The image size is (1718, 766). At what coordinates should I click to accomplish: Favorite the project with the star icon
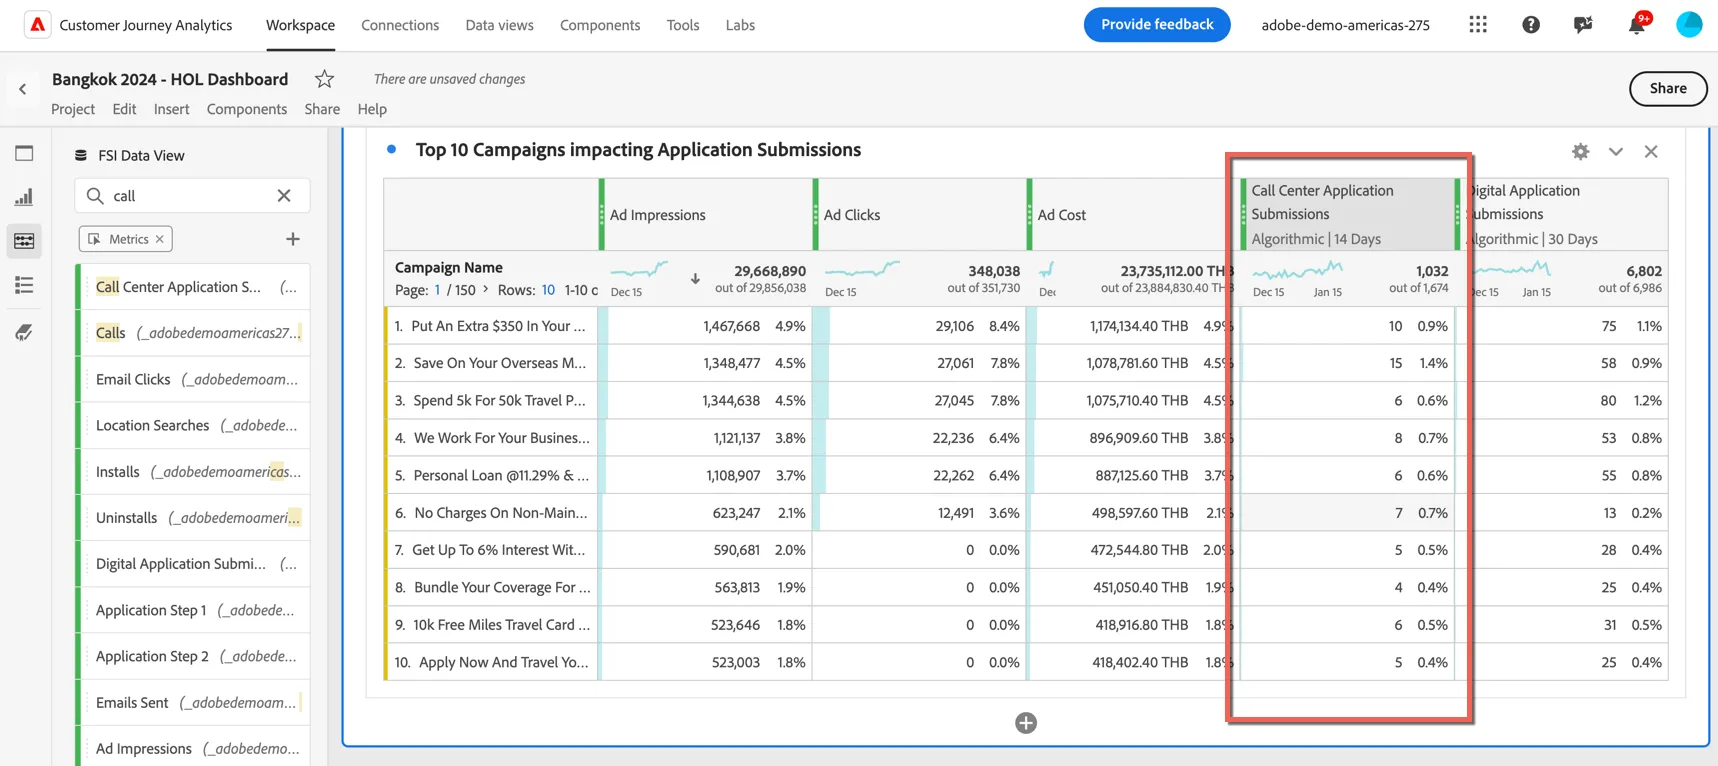(x=324, y=79)
